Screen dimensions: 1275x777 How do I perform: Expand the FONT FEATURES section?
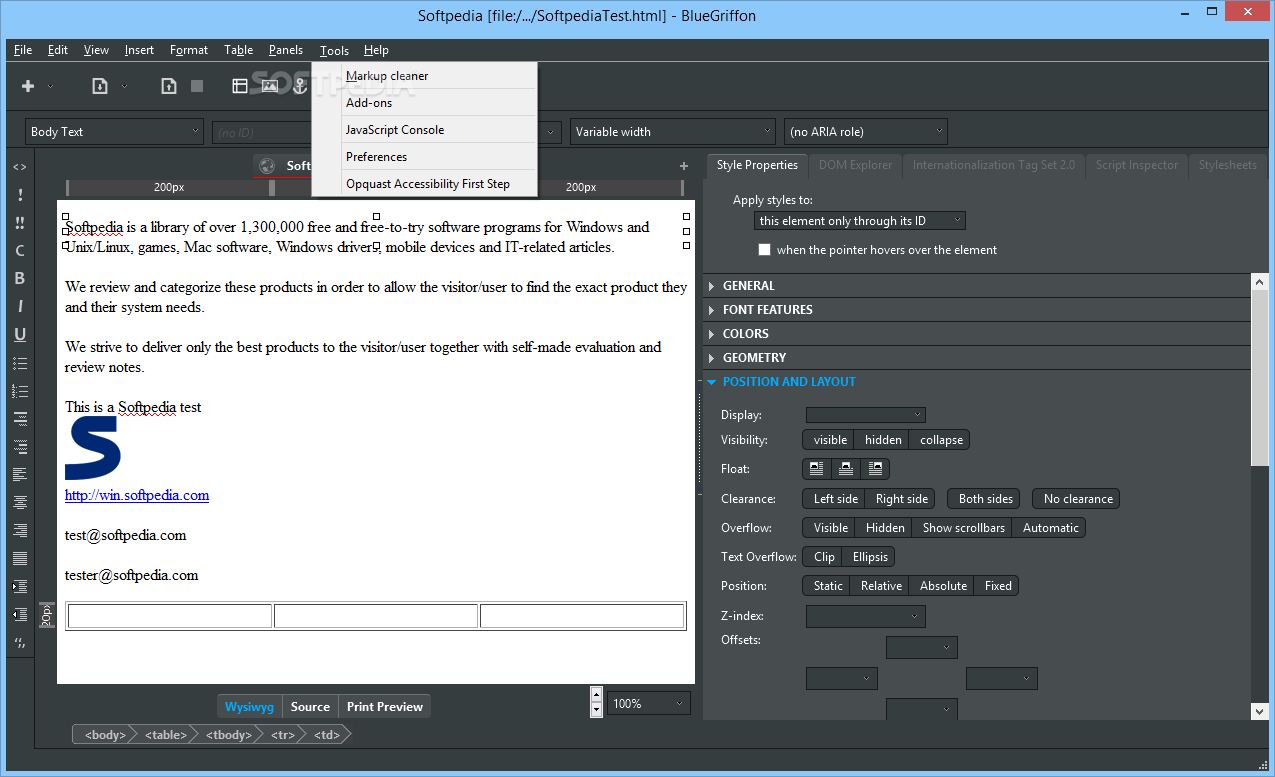(x=977, y=310)
